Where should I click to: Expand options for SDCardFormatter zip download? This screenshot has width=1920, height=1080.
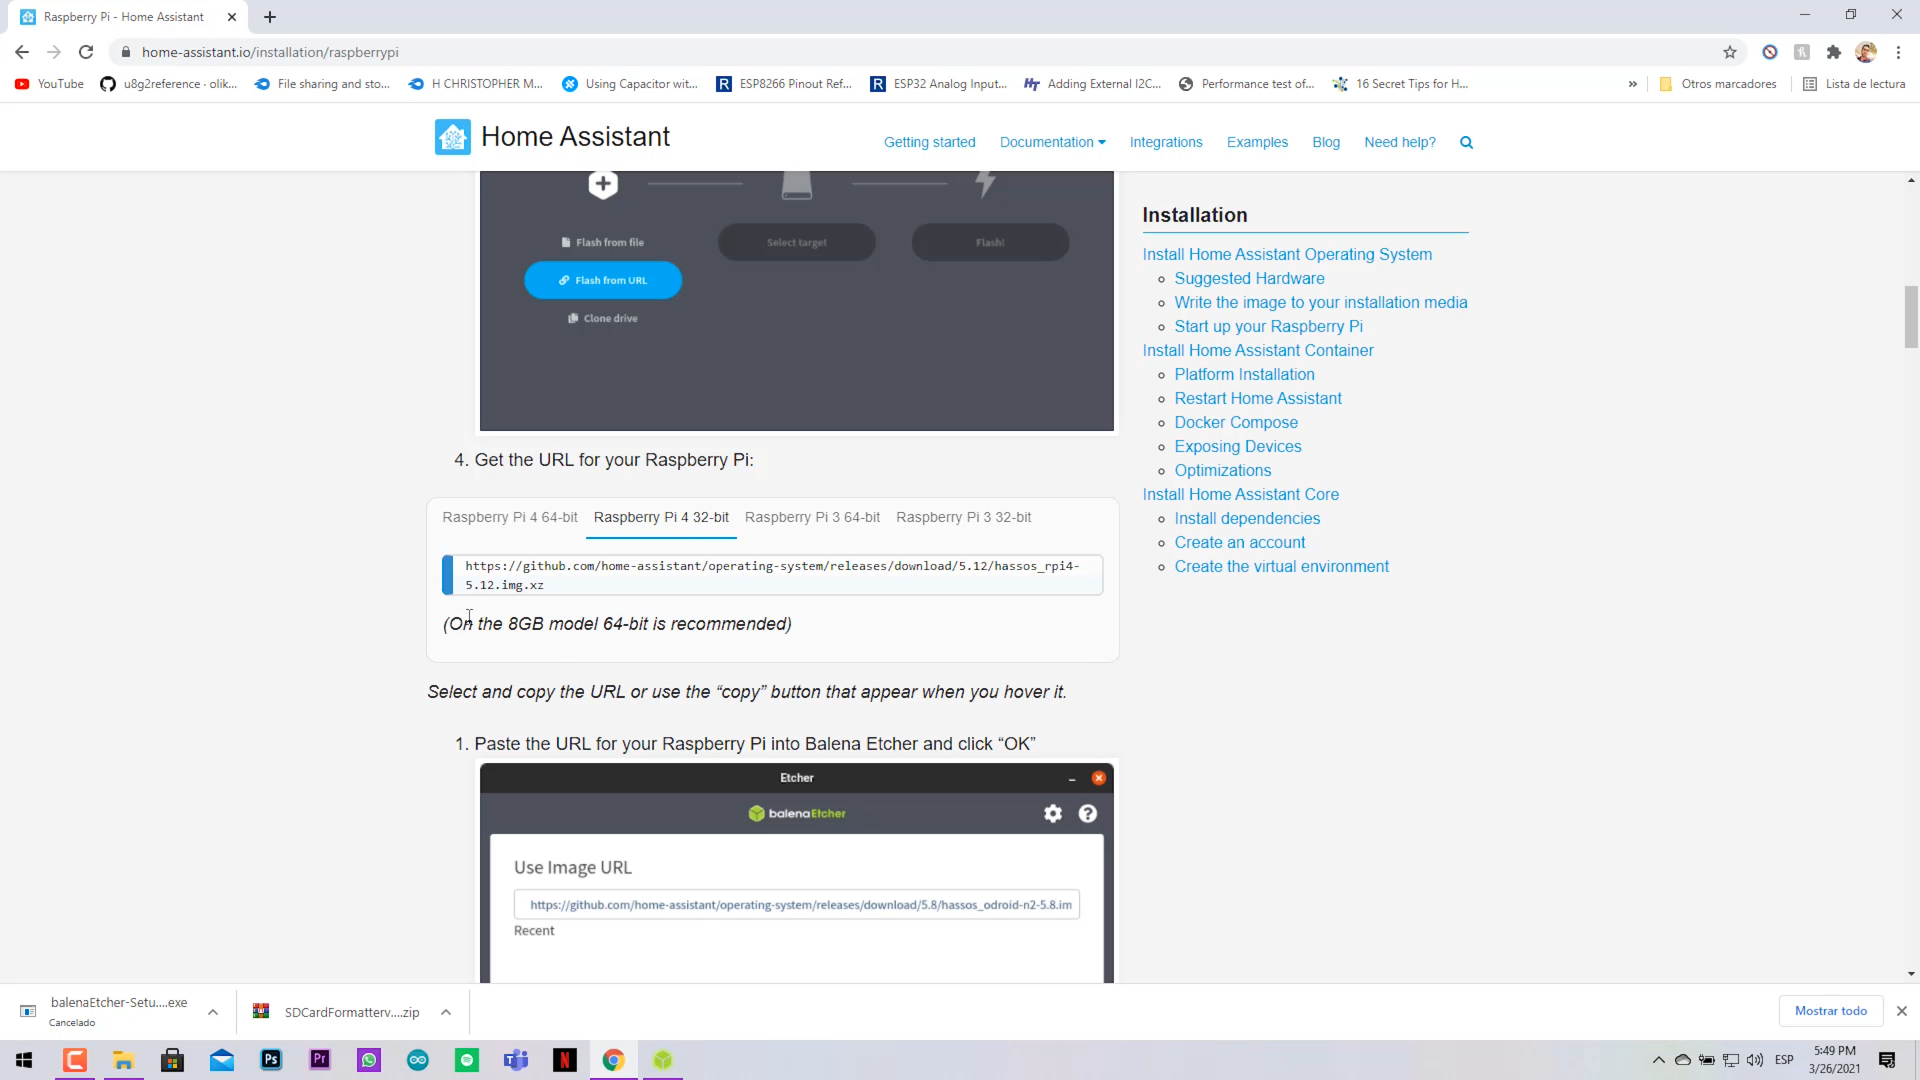click(446, 1012)
